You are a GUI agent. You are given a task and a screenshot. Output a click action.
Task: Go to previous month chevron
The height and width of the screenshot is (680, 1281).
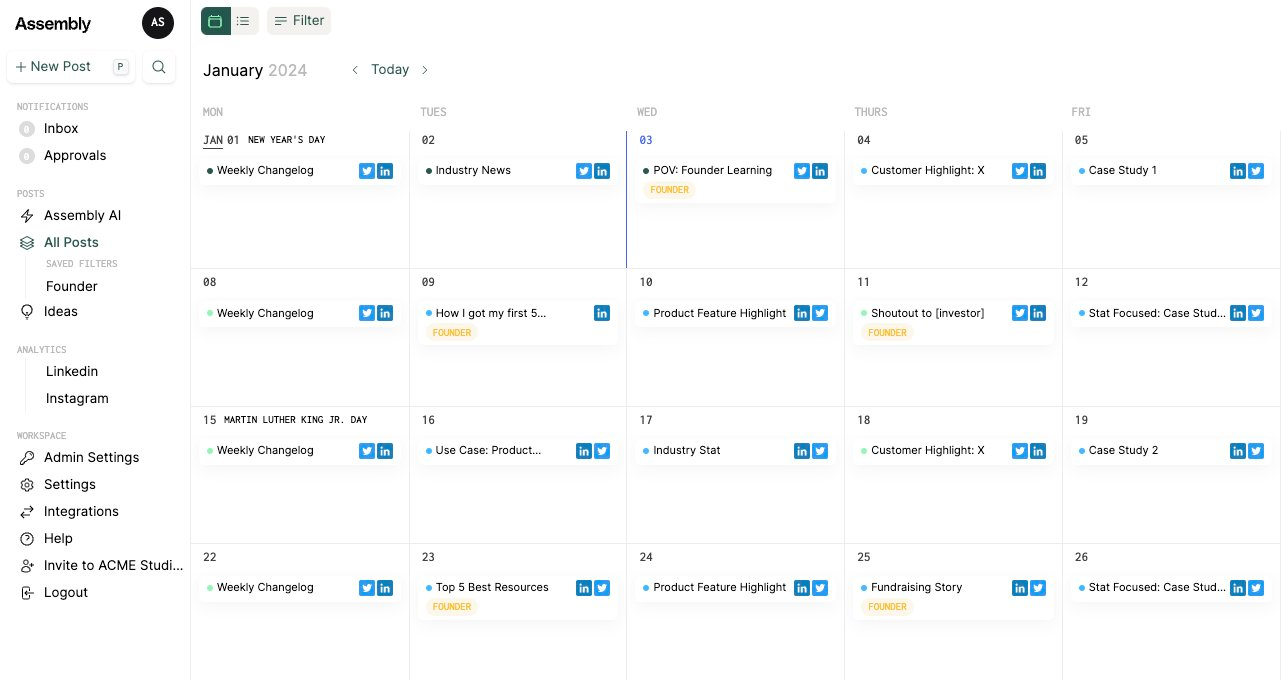click(355, 70)
